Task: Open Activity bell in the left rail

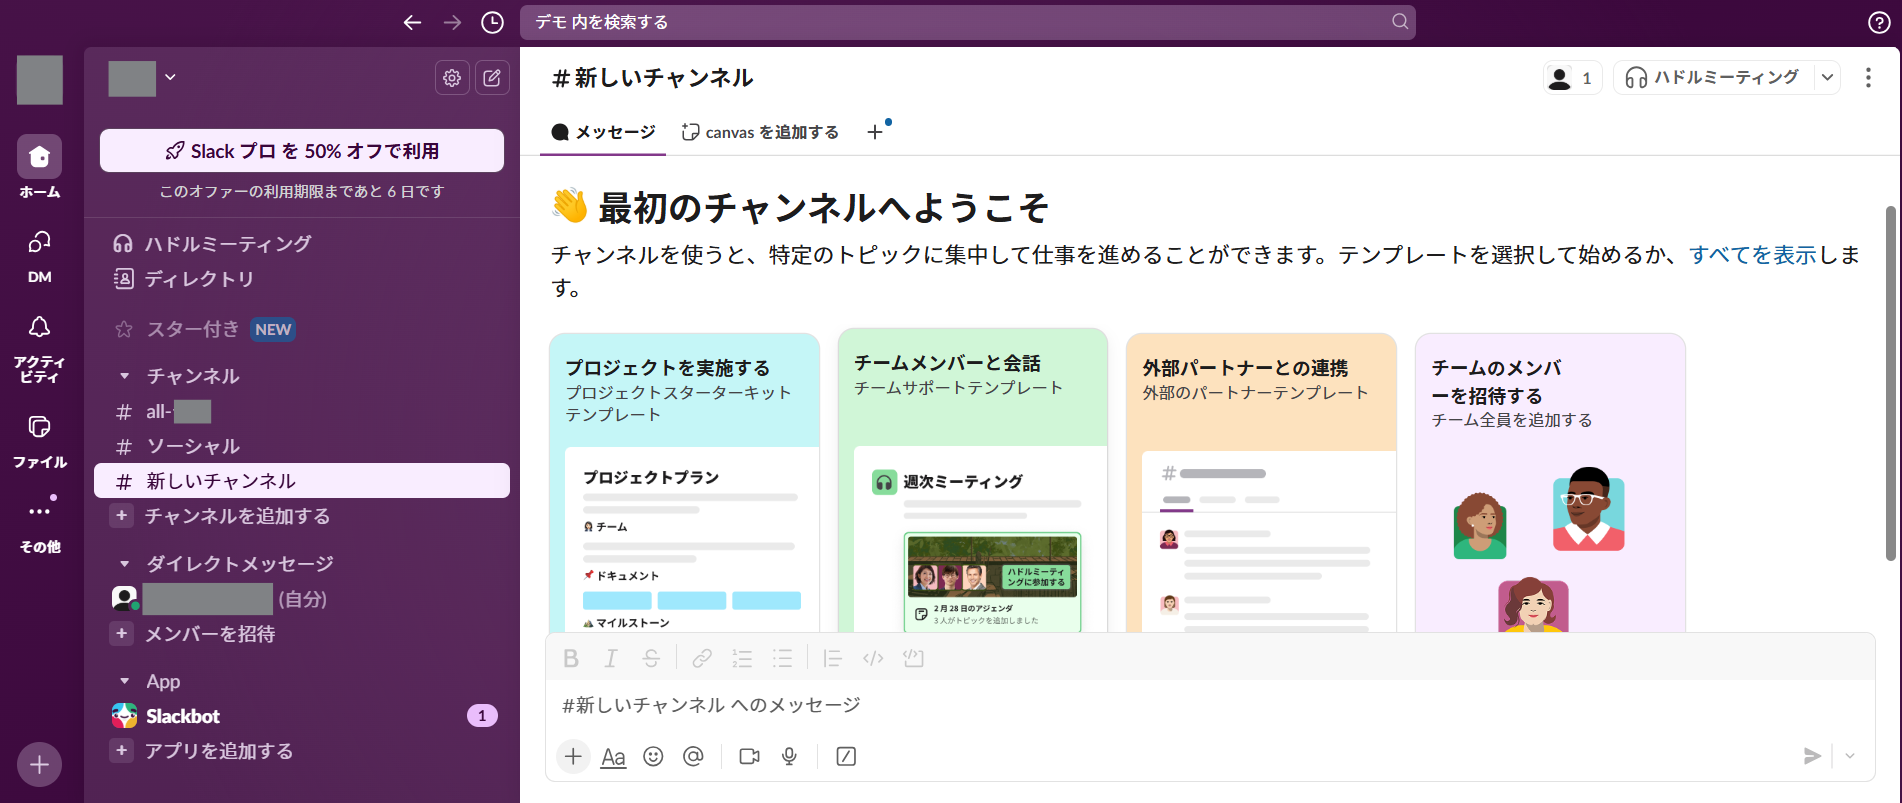Action: [x=39, y=348]
